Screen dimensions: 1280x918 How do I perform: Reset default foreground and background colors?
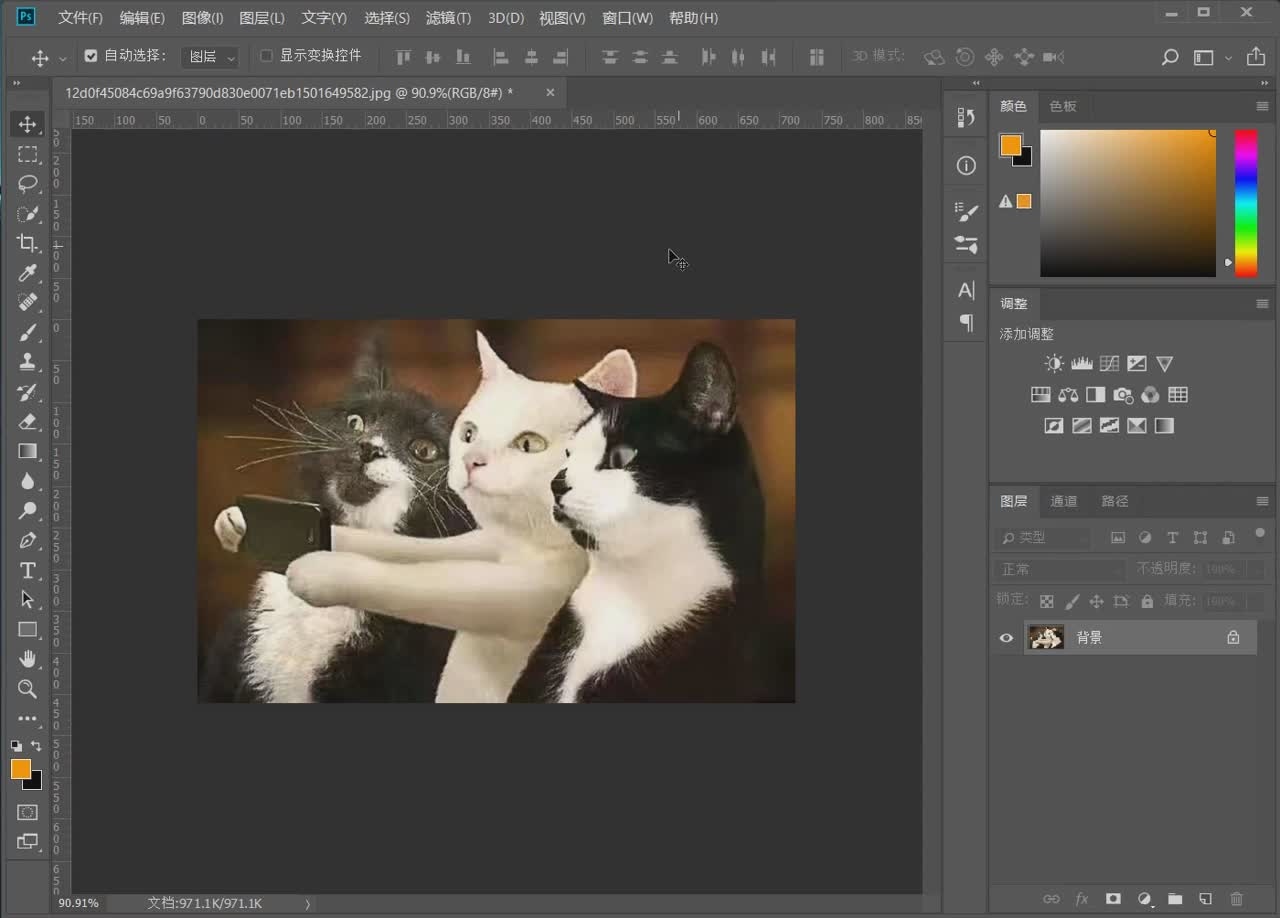[x=17, y=746]
